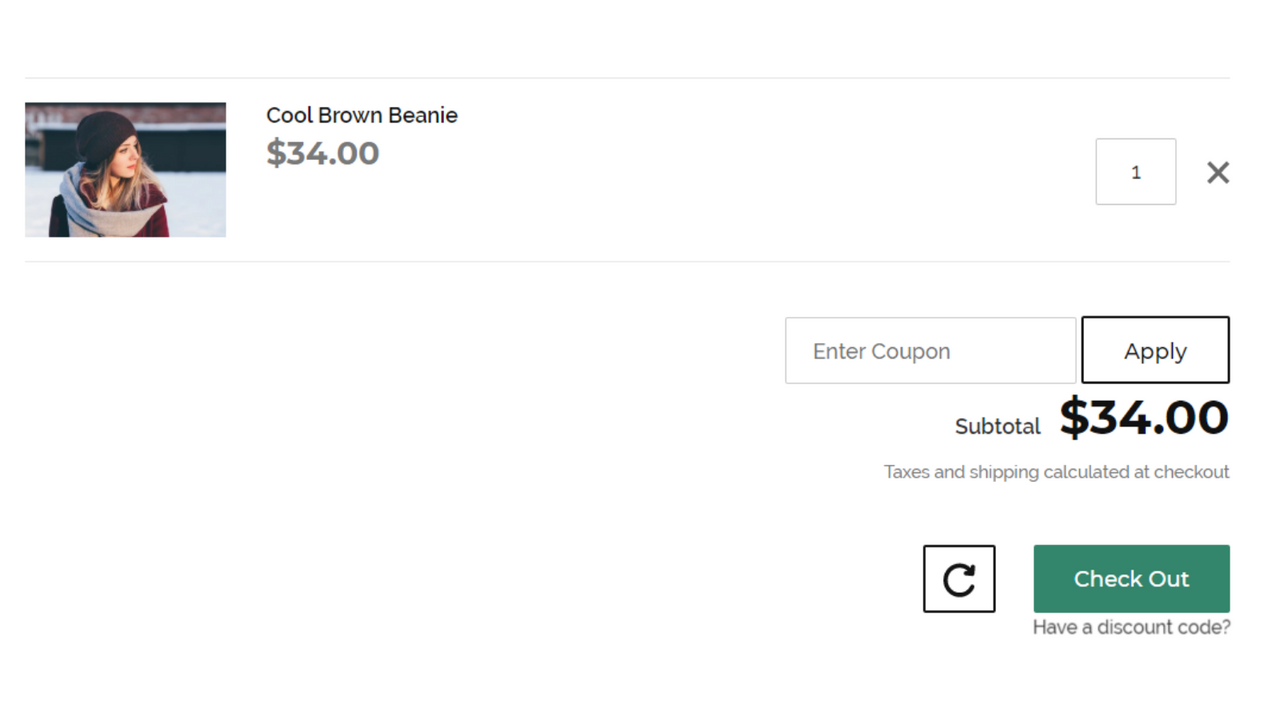Proceed with the green Check Out button
Screen dimensions: 1280x720
coord(1131,578)
